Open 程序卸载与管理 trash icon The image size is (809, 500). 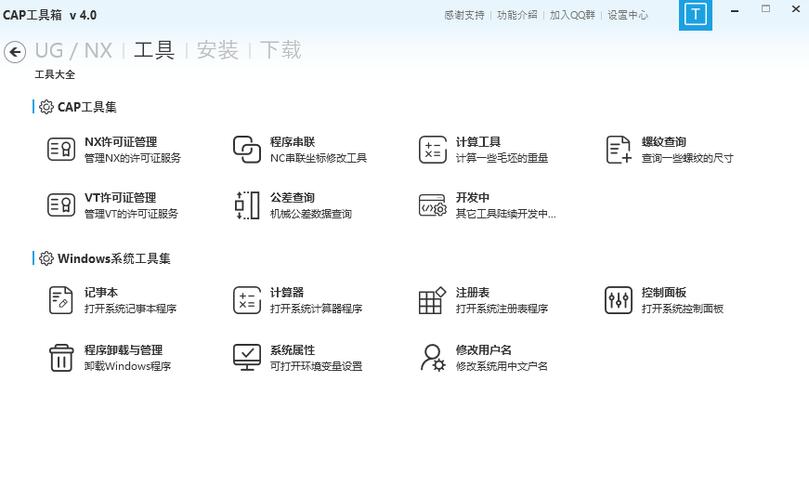coord(61,358)
